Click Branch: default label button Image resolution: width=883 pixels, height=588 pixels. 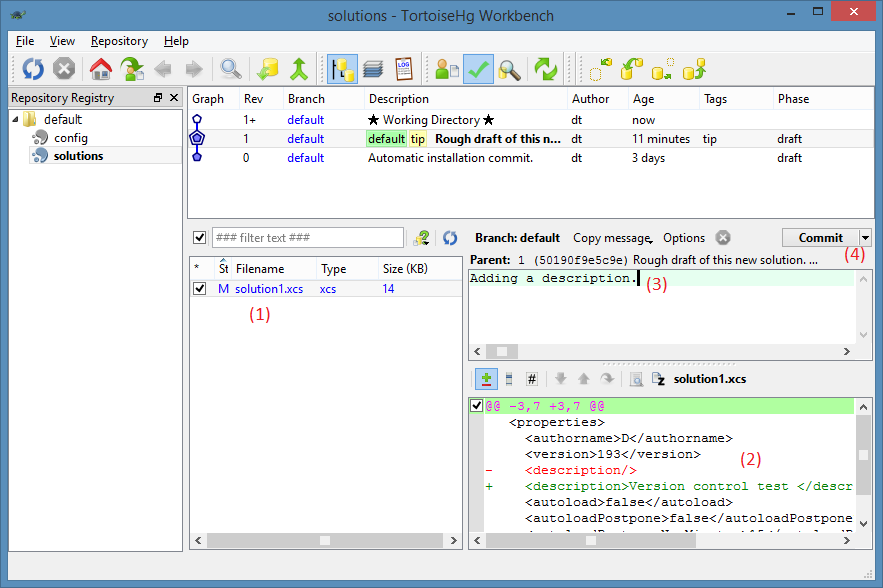[517, 238]
